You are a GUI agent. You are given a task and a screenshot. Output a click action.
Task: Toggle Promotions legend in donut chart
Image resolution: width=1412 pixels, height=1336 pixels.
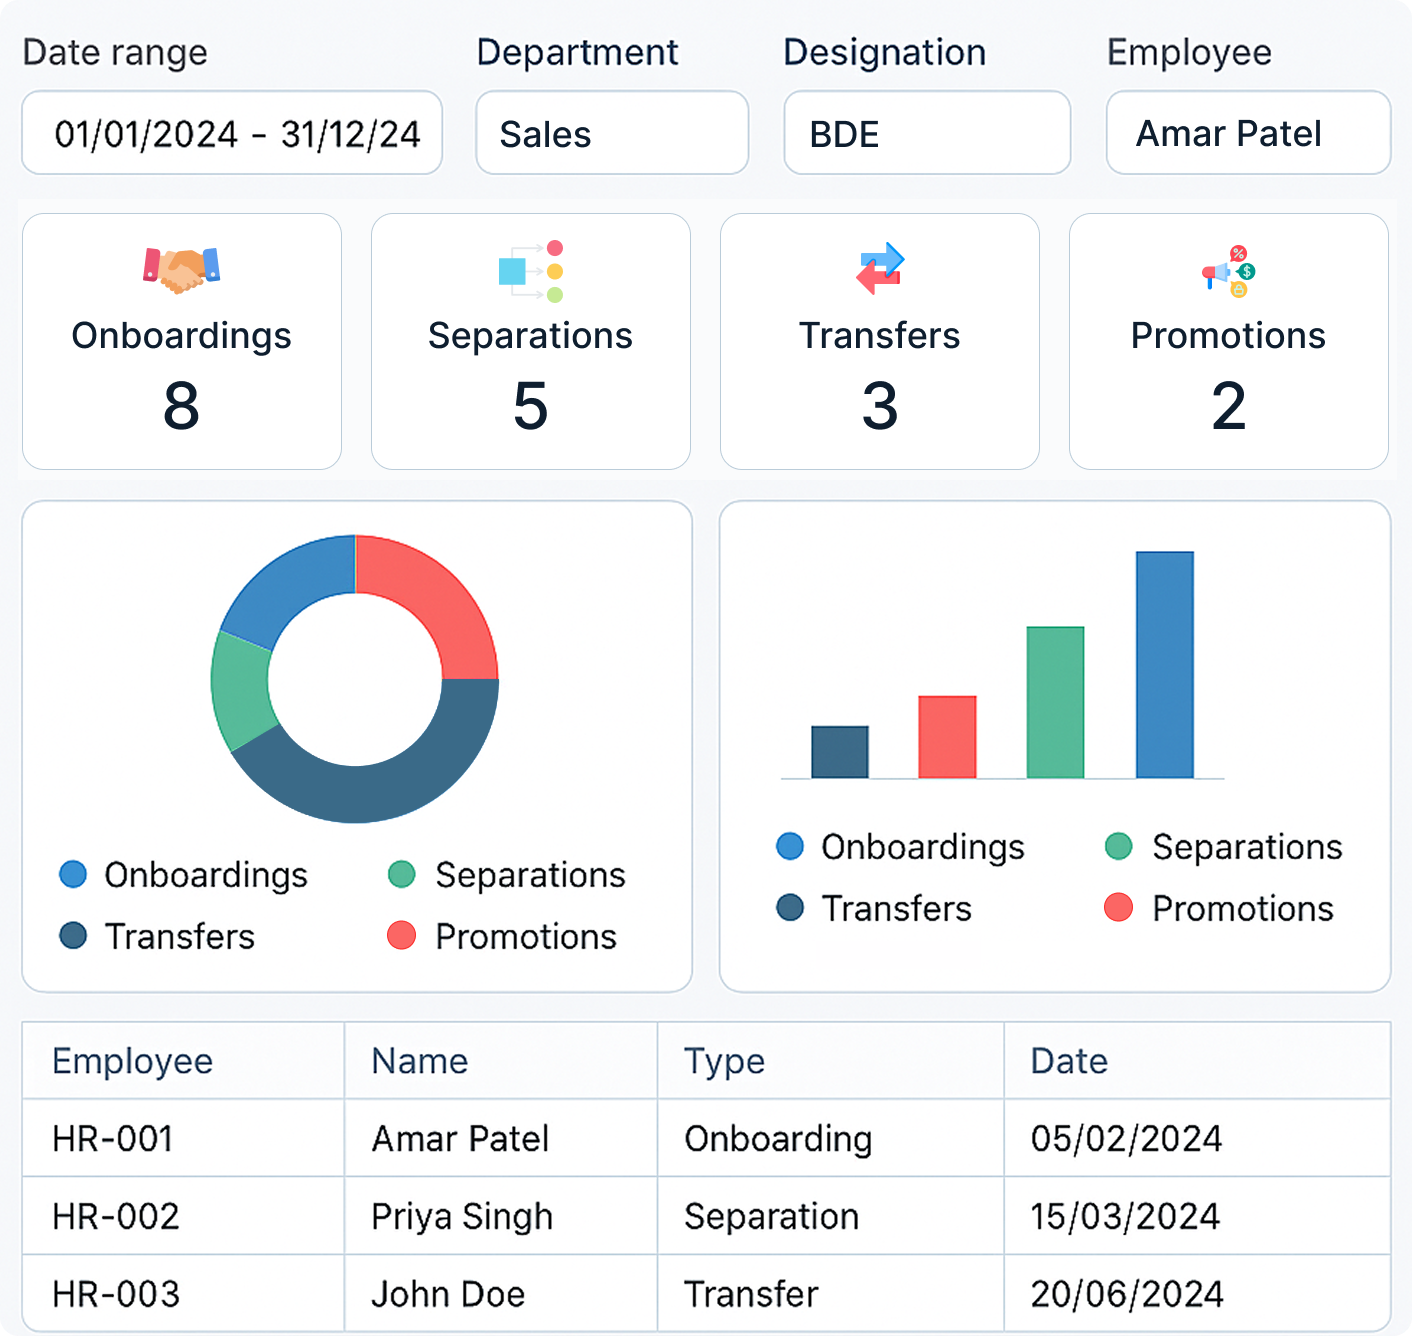(x=502, y=937)
